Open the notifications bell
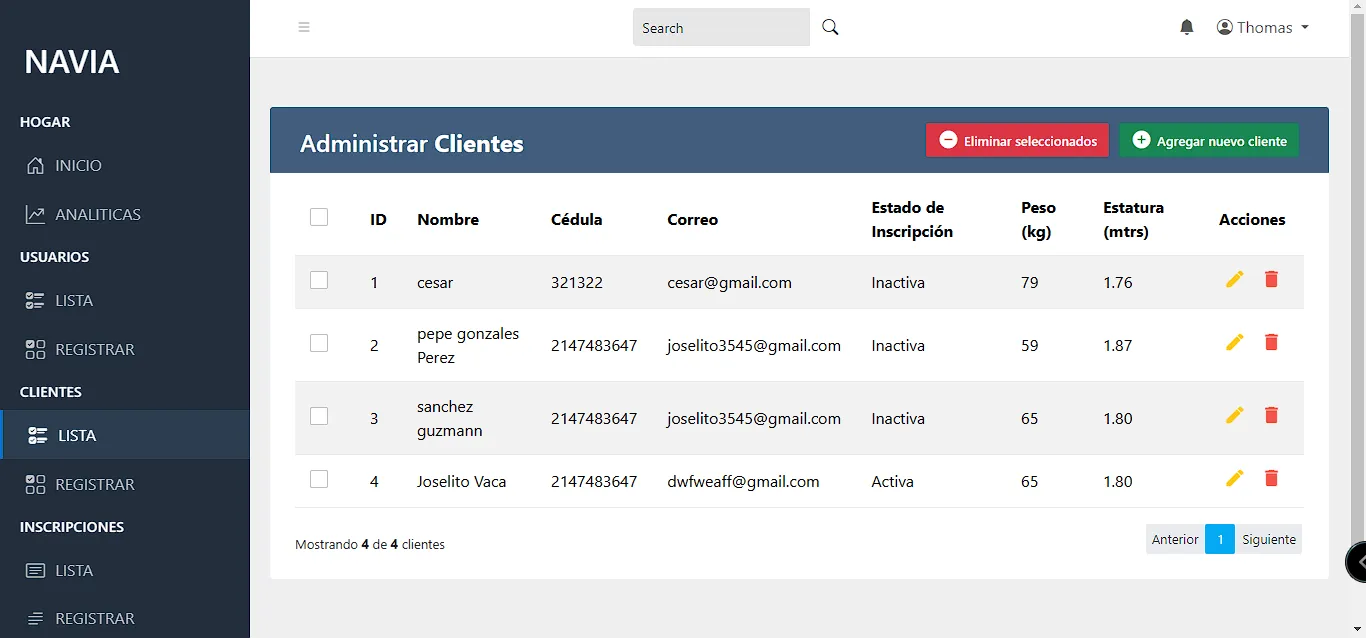 1187,28
